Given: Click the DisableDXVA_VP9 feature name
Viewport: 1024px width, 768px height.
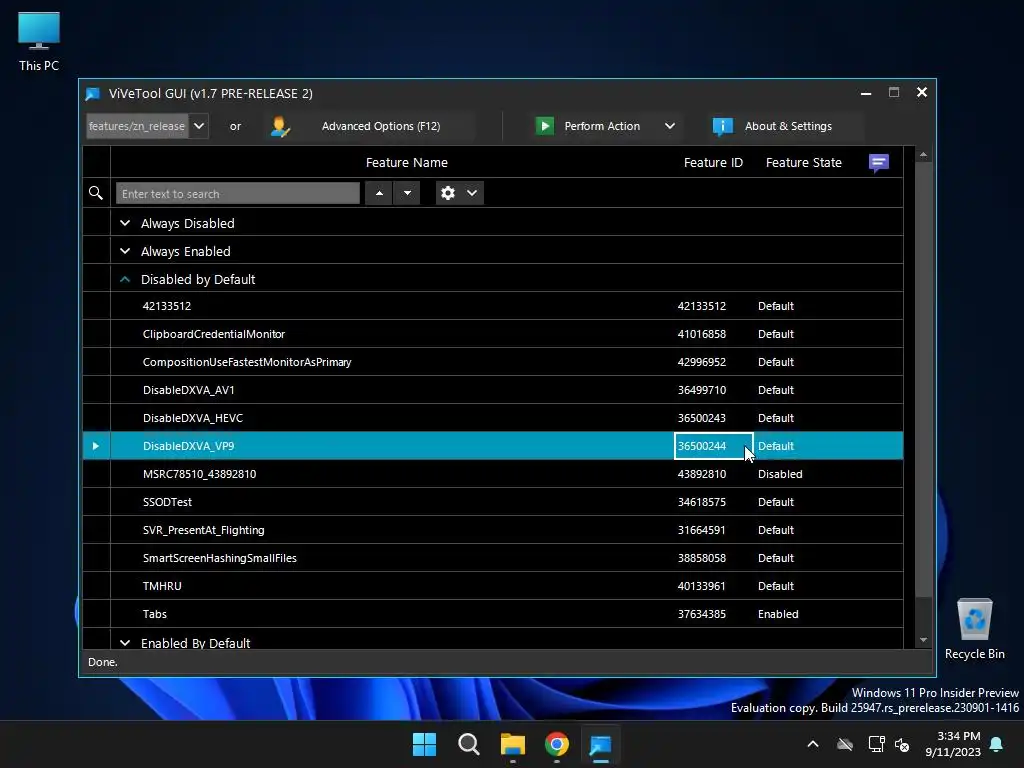Looking at the screenshot, I should 188,446.
